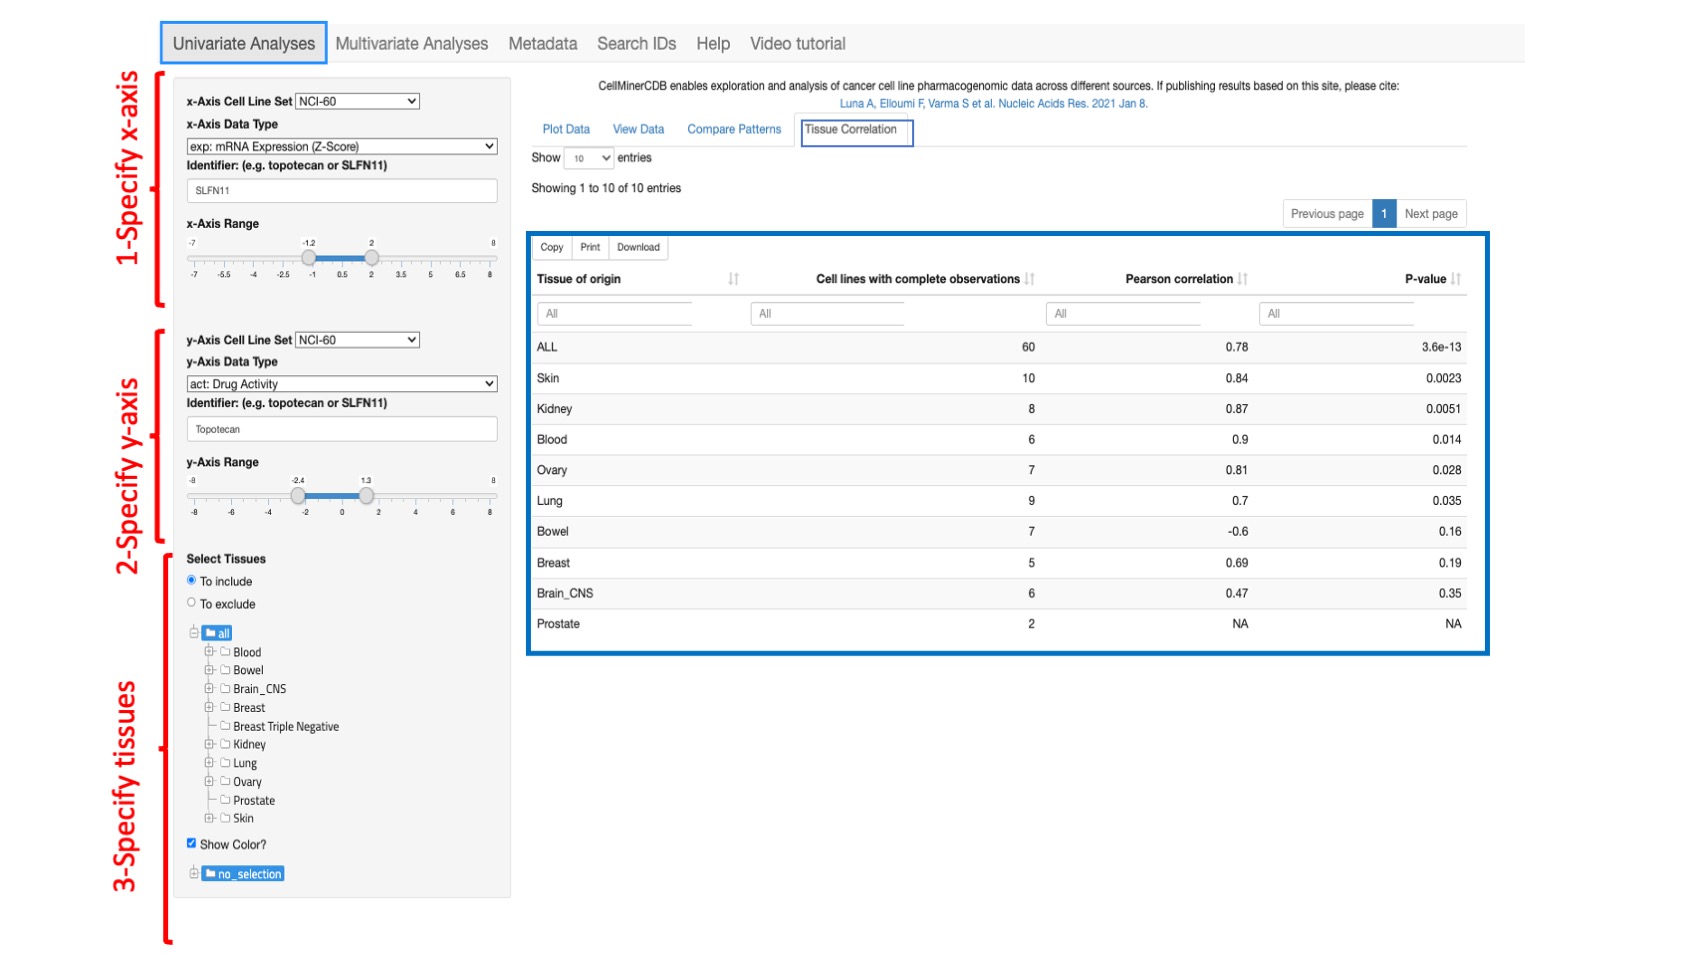The width and height of the screenshot is (1700, 956).
Task: Click the Prostate tissue folder icon
Action: click(x=226, y=800)
